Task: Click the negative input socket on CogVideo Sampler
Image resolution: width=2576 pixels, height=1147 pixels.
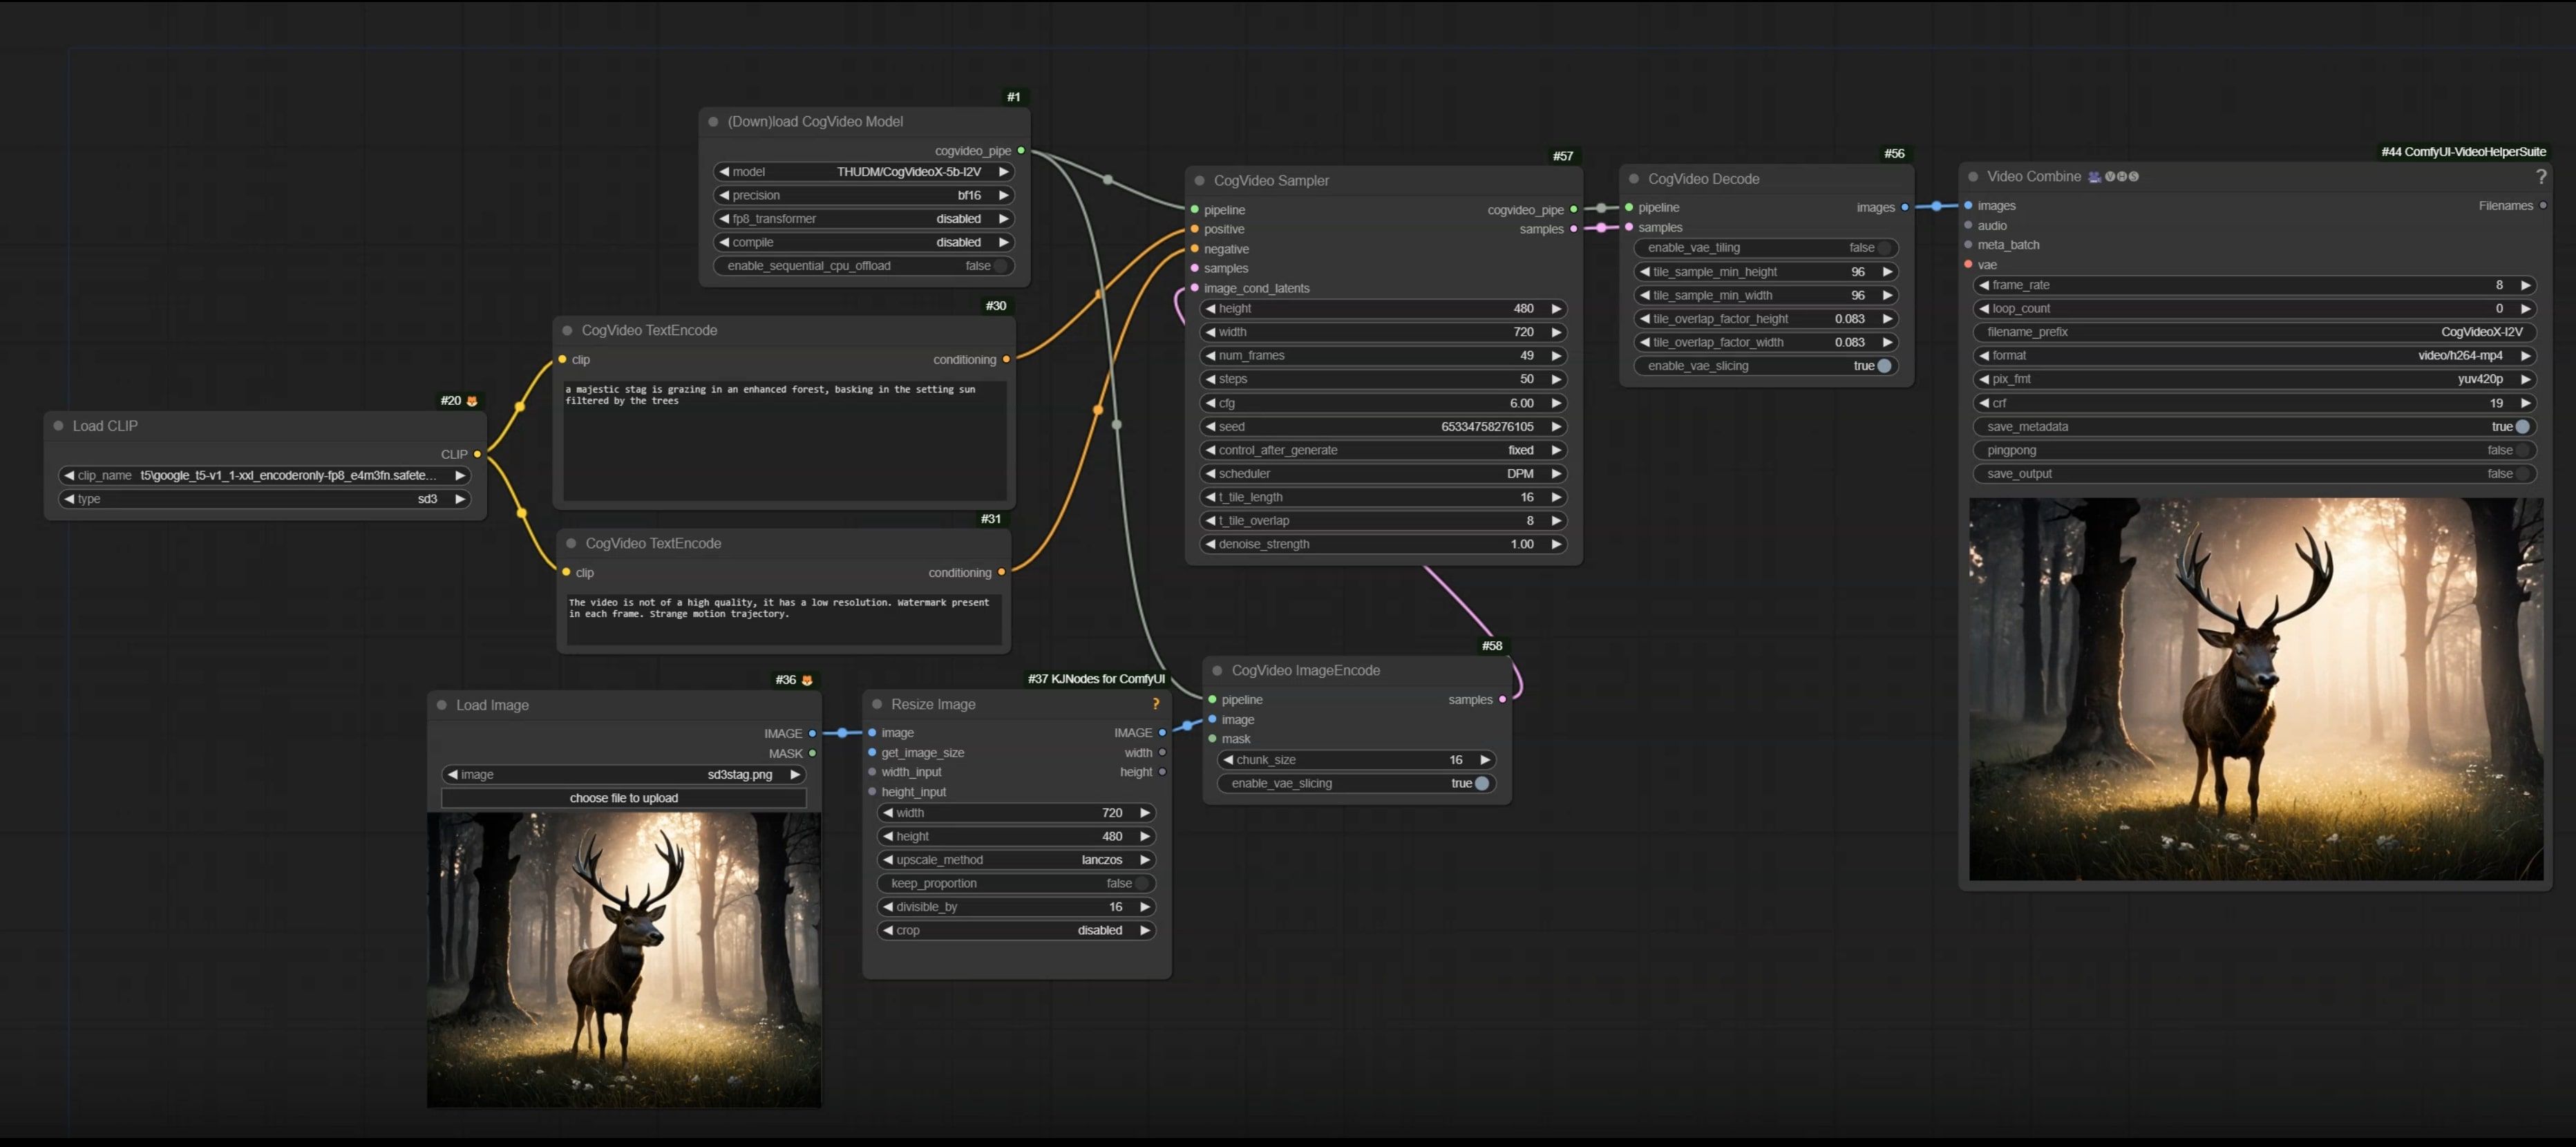Action: coord(1195,249)
